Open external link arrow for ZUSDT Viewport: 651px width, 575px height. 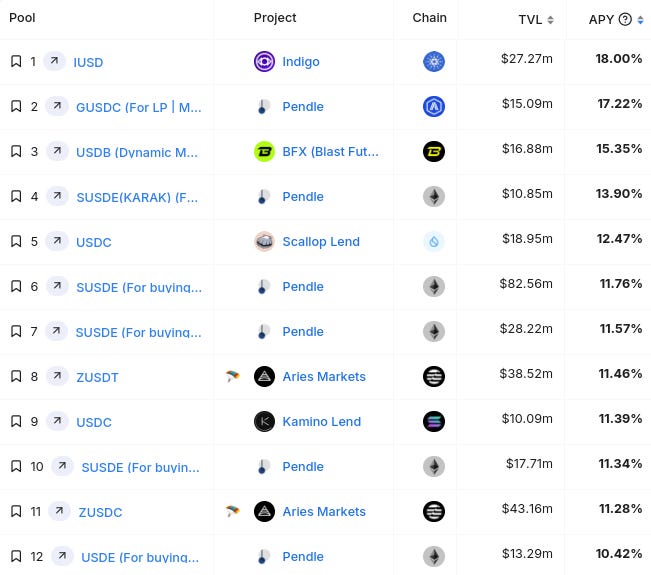57,376
